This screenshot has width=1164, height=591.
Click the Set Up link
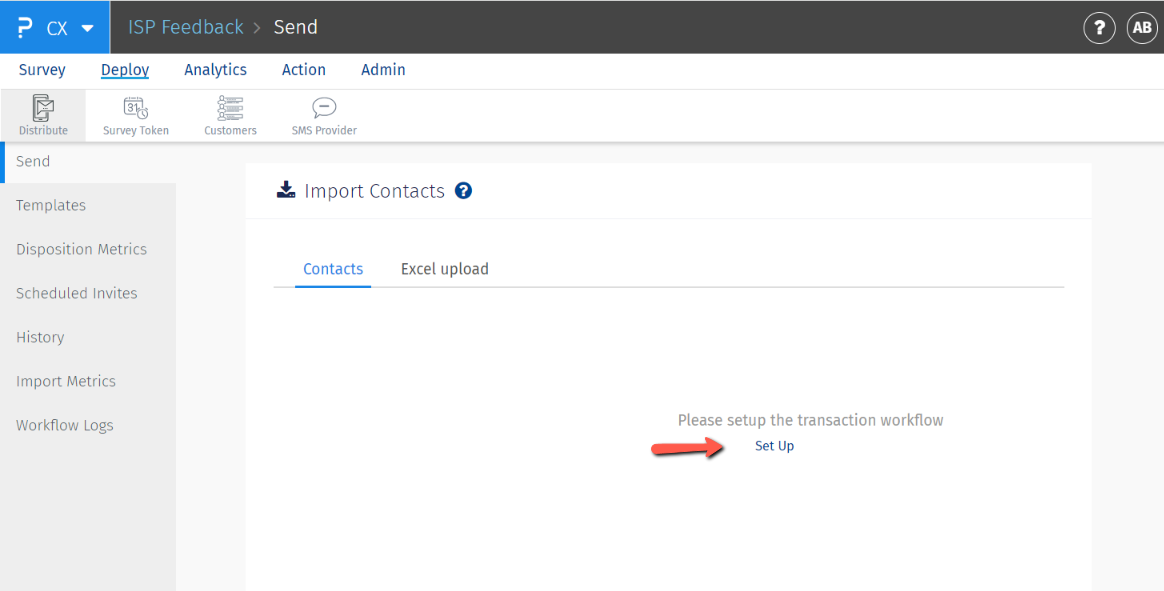click(774, 446)
